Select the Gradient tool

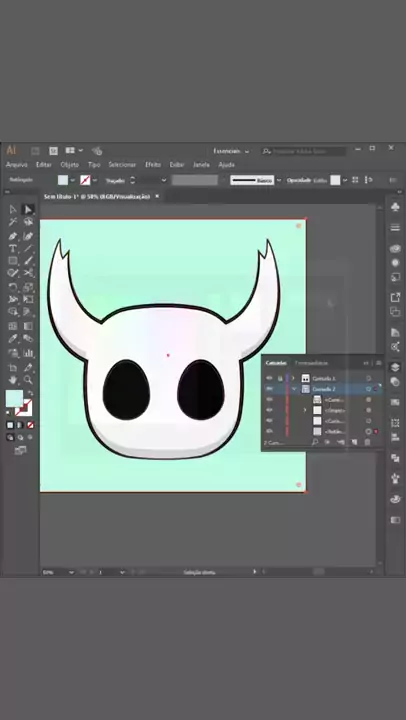[x=28, y=326]
